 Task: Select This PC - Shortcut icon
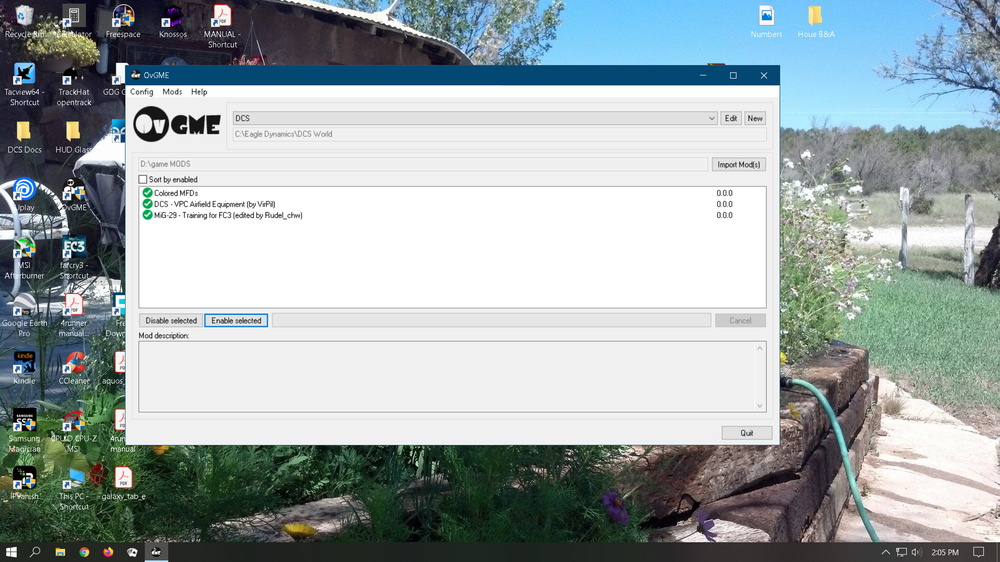pyautogui.click(x=74, y=488)
